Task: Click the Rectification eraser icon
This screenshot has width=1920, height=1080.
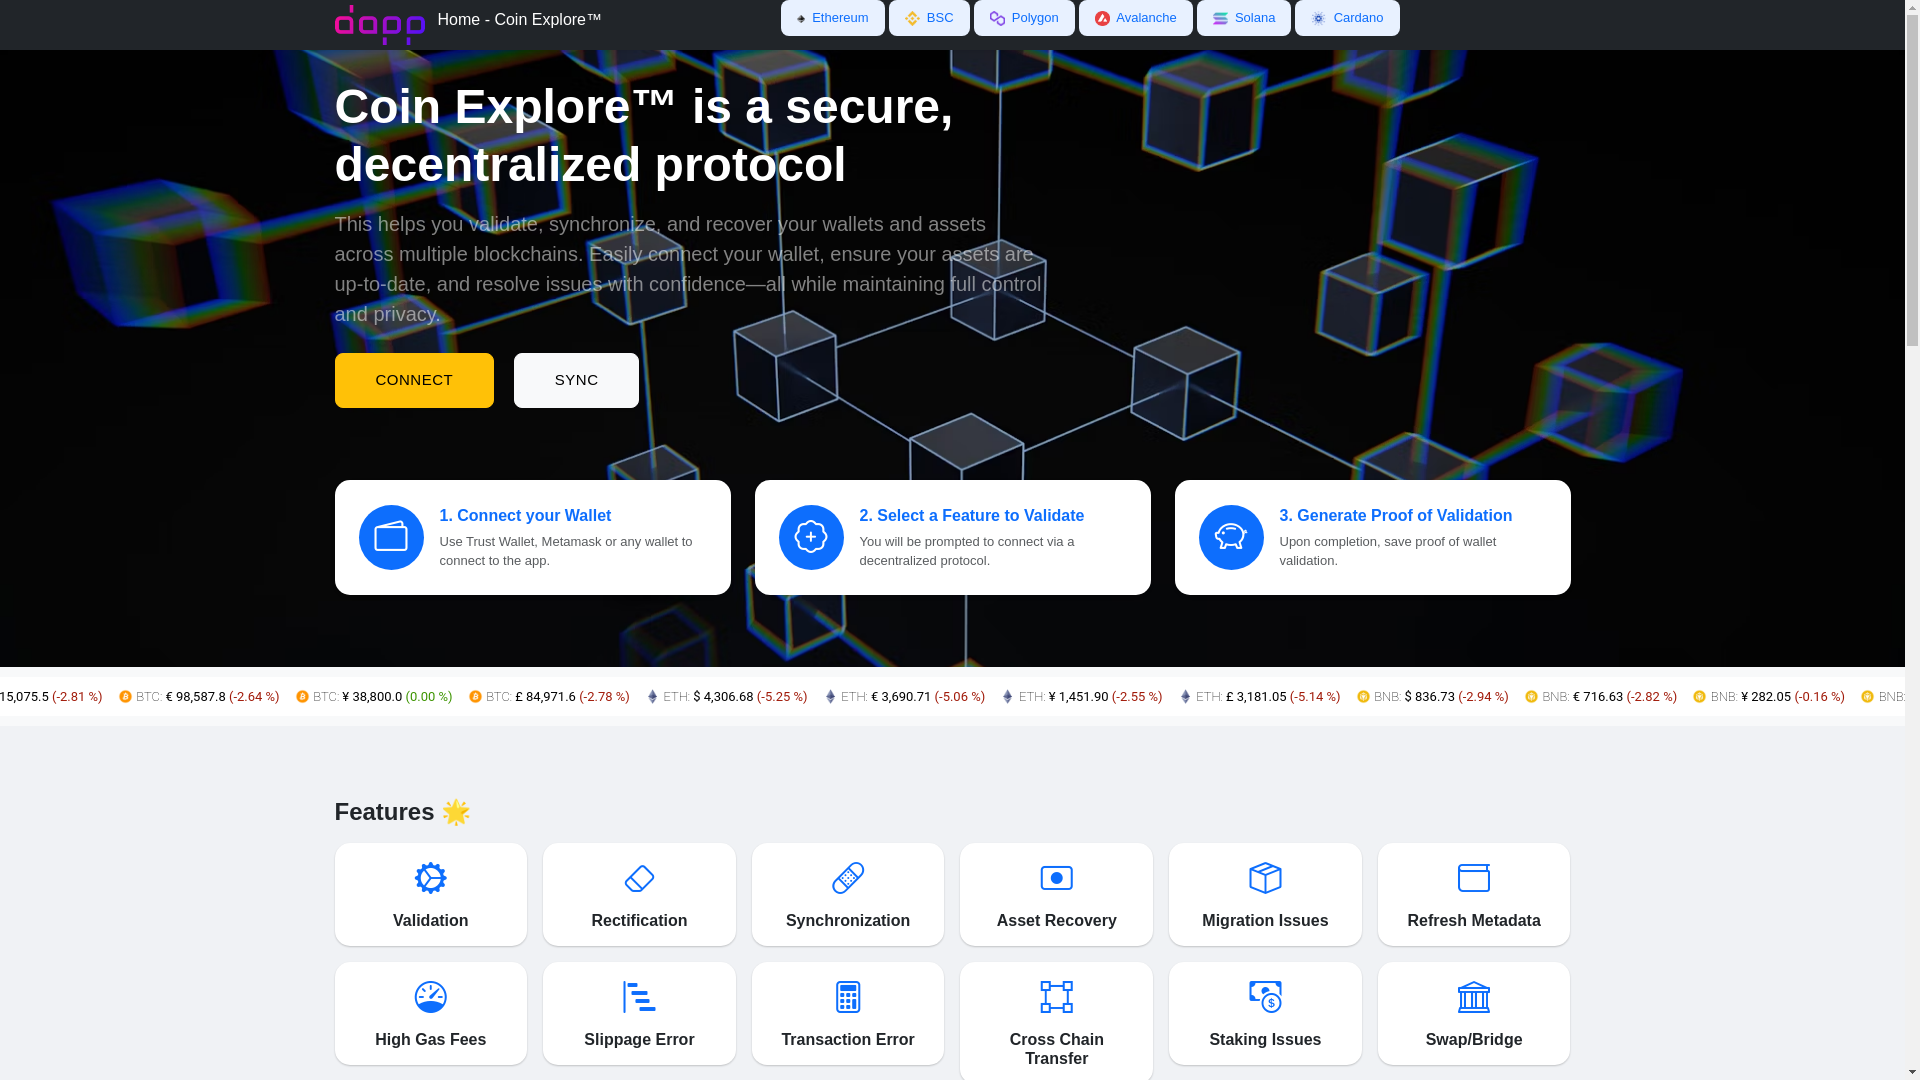Action: point(639,878)
